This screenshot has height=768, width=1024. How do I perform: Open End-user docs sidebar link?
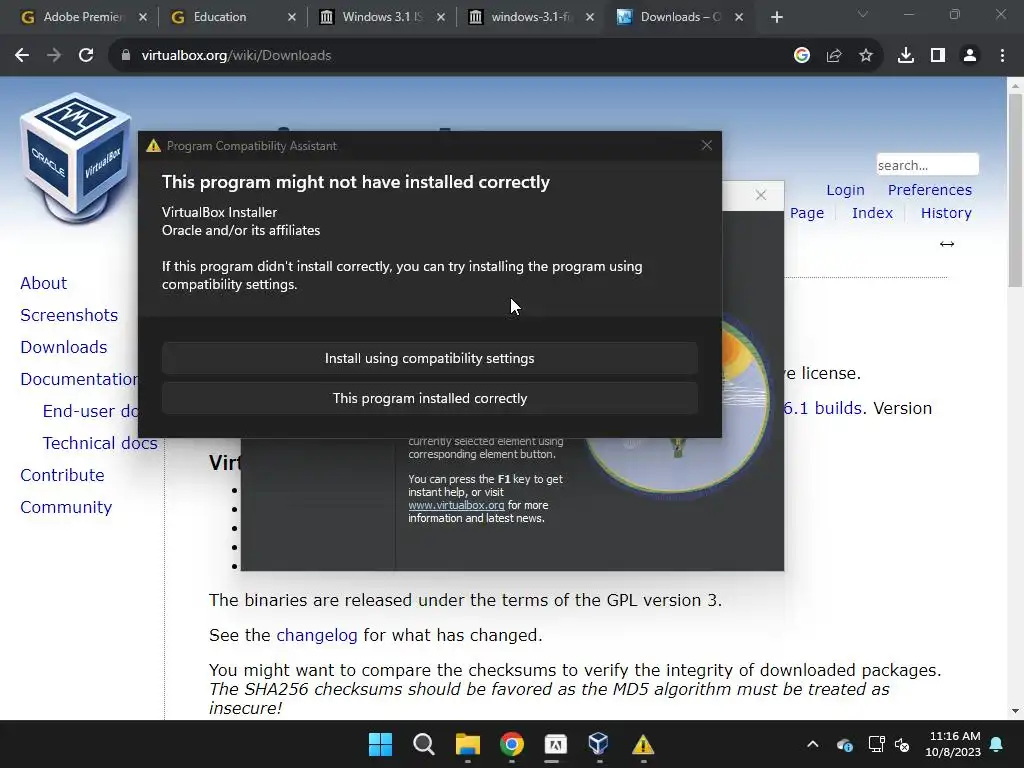[90, 411]
